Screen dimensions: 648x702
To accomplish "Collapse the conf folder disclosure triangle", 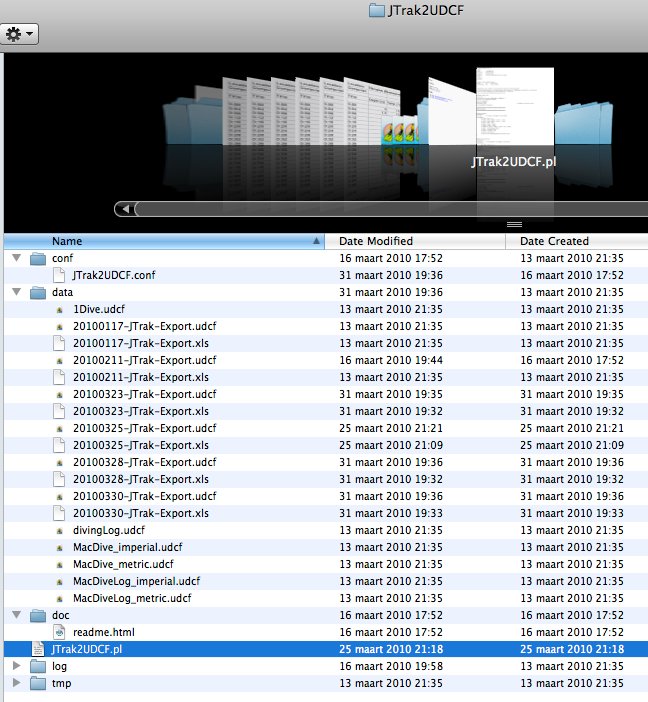I will [x=15, y=258].
